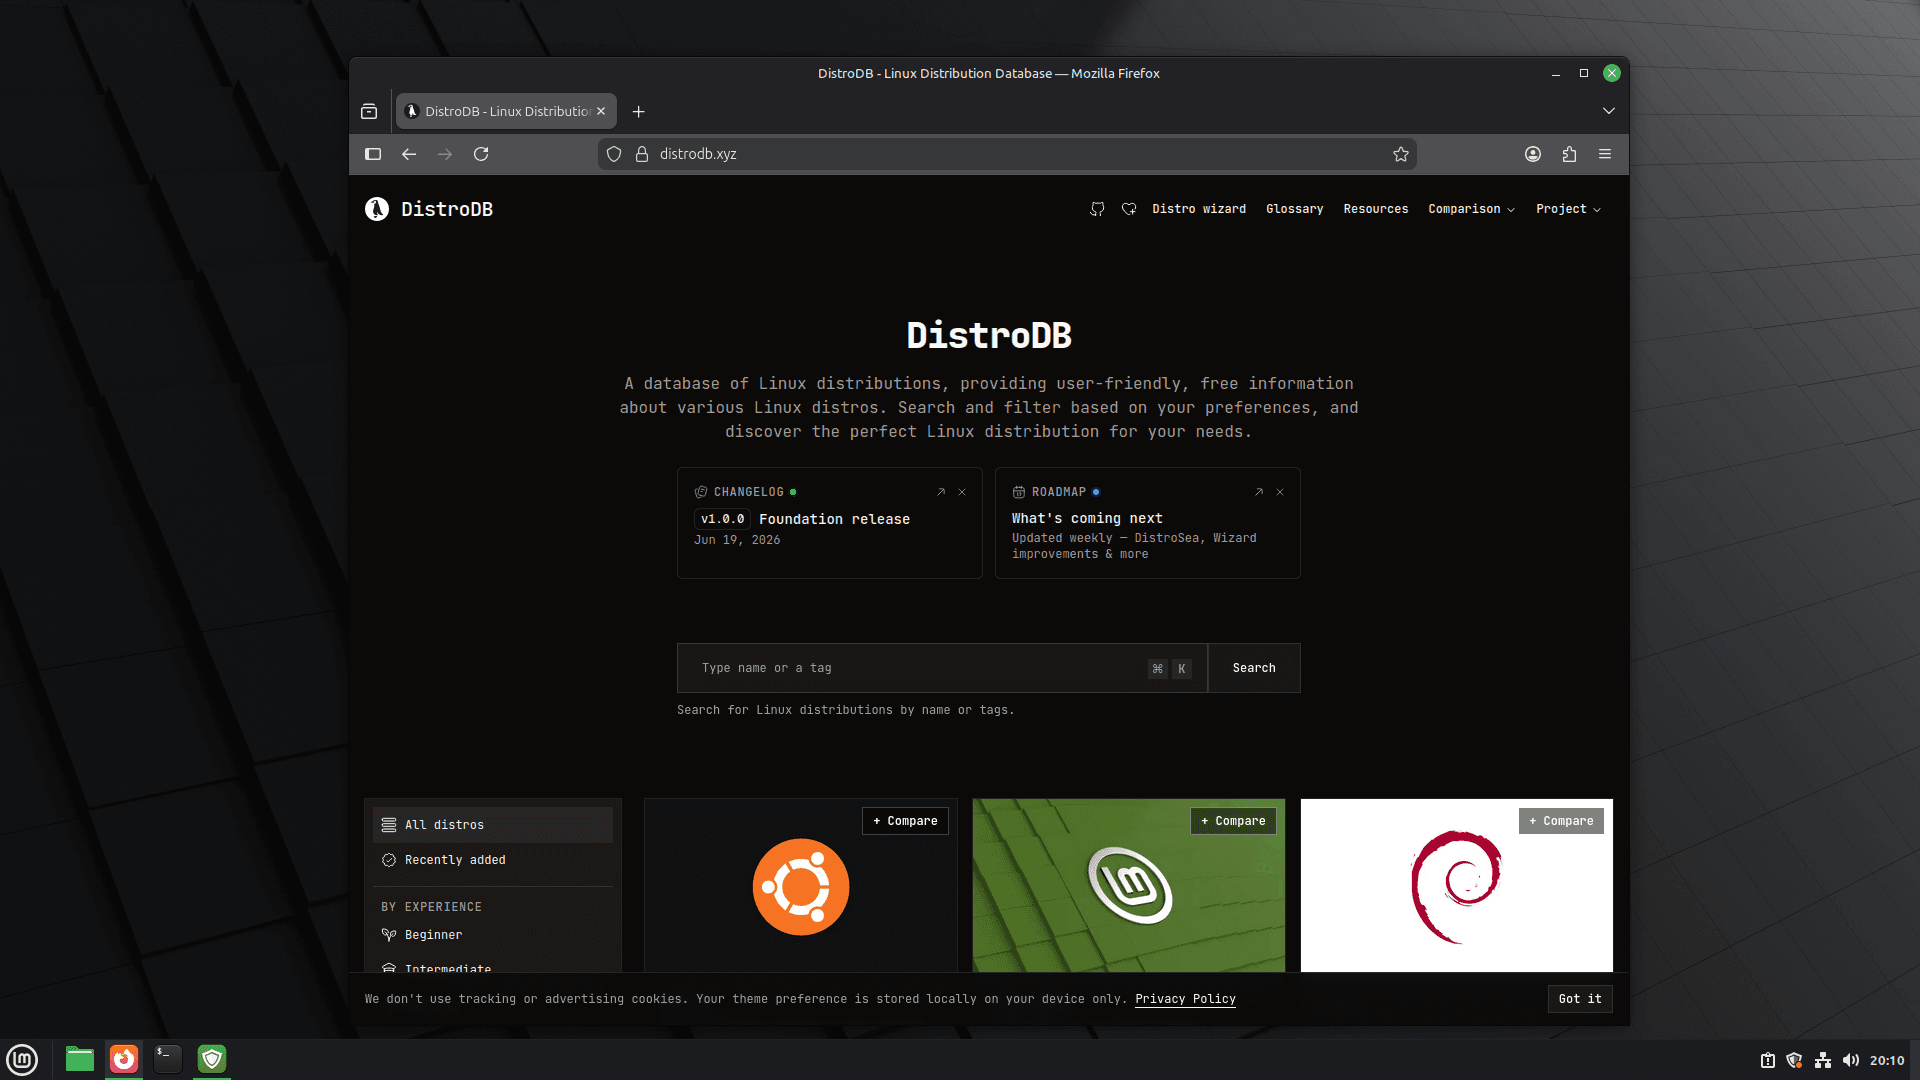The image size is (1920, 1080).
Task: Reload the distrodb.xyz page
Action: pyautogui.click(x=481, y=154)
